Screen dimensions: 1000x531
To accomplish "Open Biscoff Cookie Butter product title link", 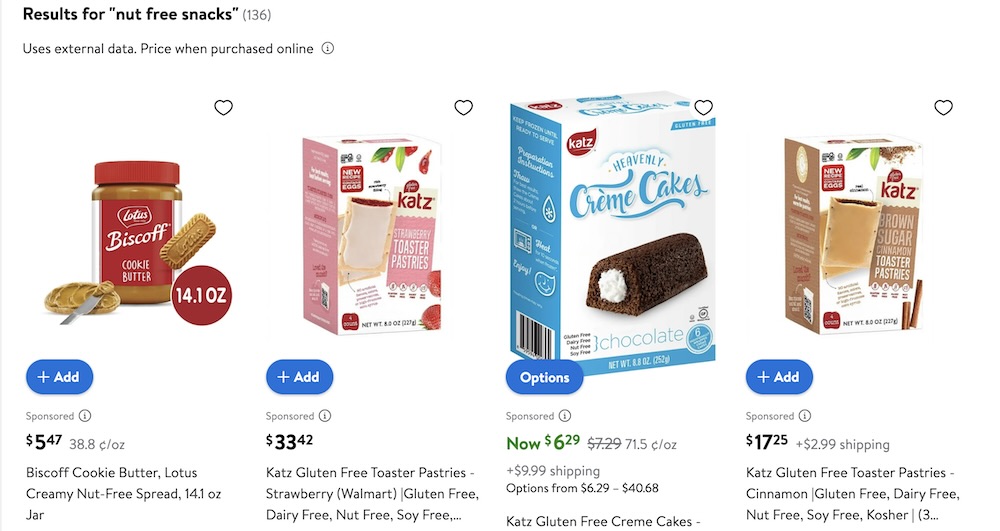I will click(124, 493).
